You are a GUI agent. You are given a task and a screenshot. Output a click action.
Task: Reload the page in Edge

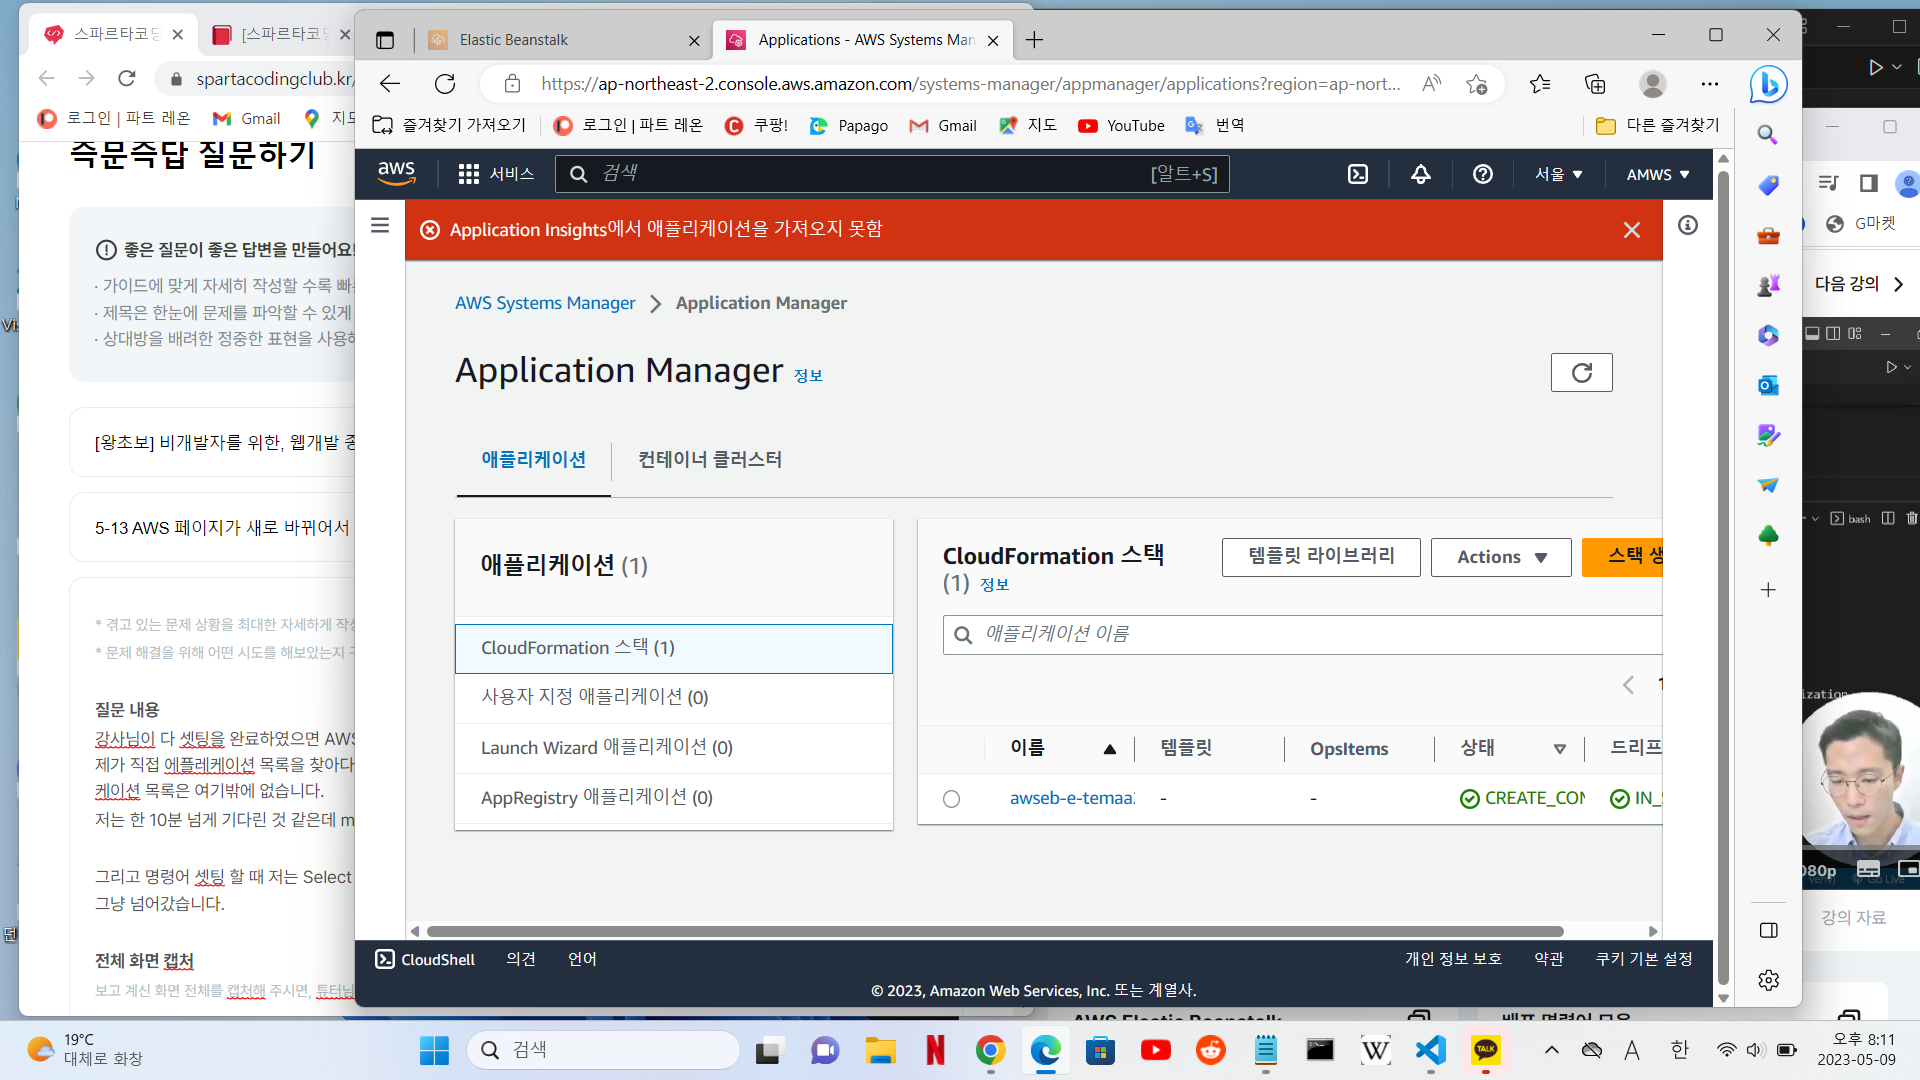coord(445,84)
